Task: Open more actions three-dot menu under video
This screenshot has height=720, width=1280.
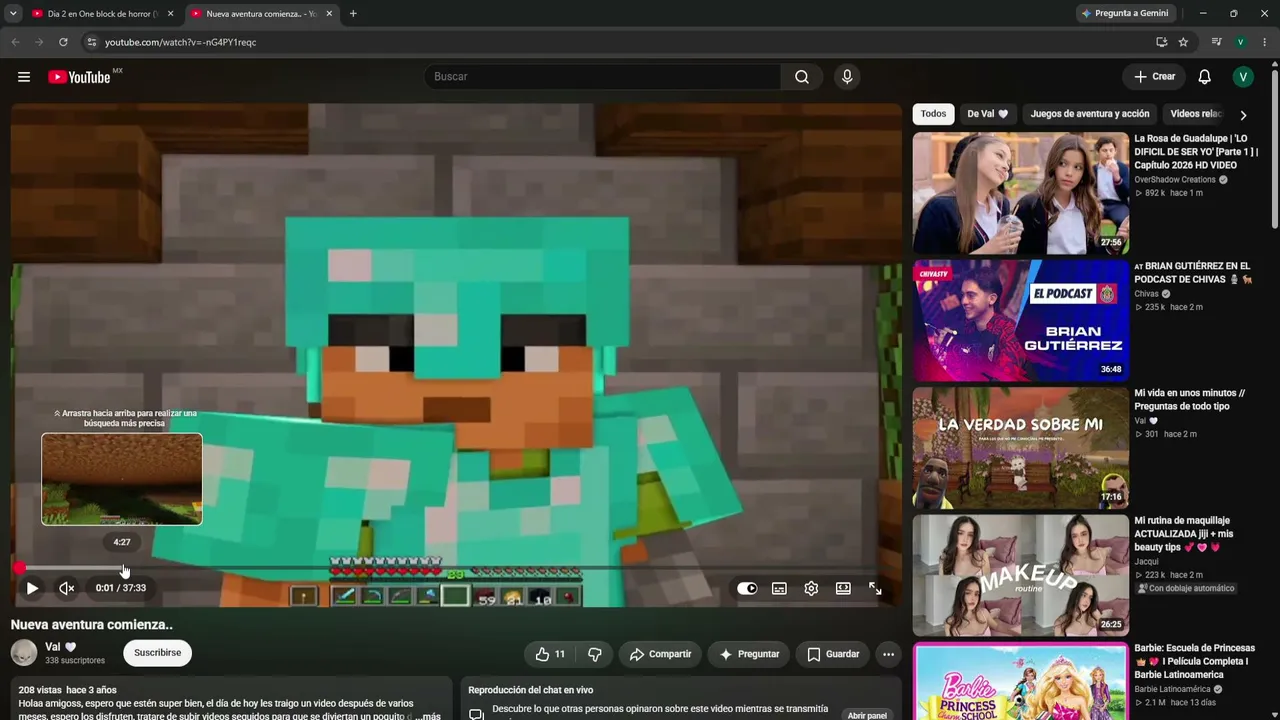Action: coord(888,654)
